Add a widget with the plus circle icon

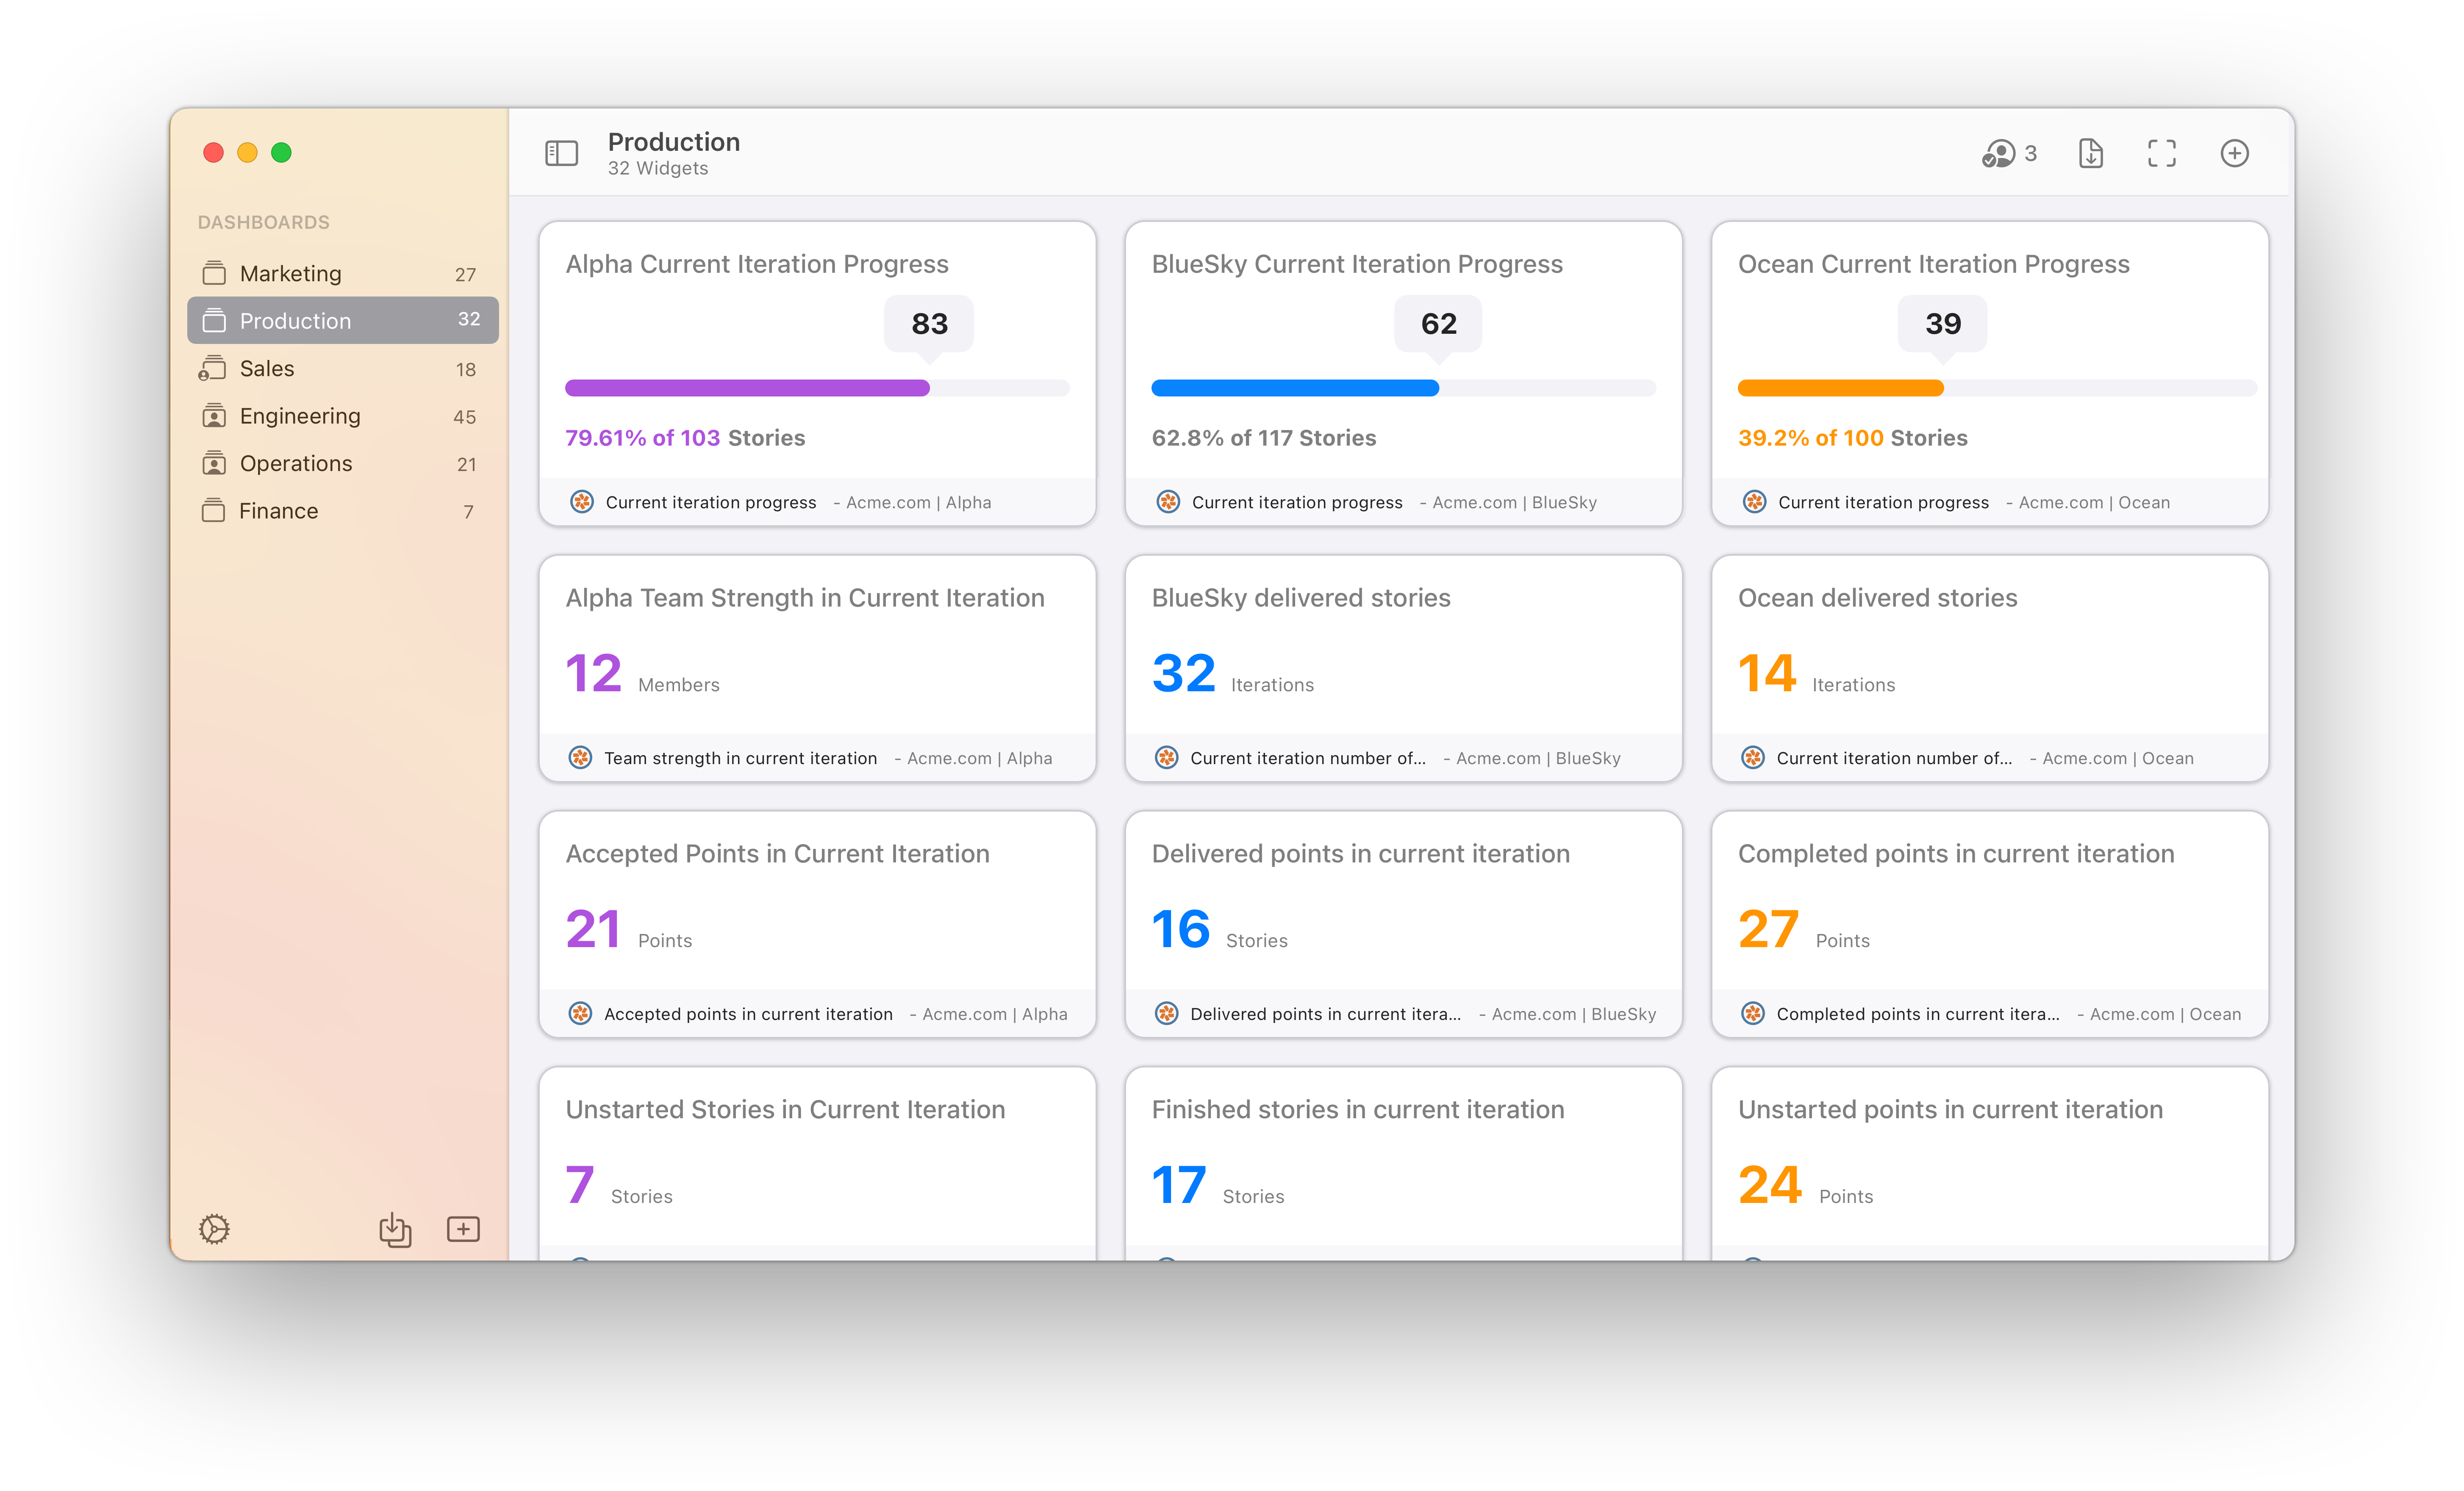point(2234,153)
